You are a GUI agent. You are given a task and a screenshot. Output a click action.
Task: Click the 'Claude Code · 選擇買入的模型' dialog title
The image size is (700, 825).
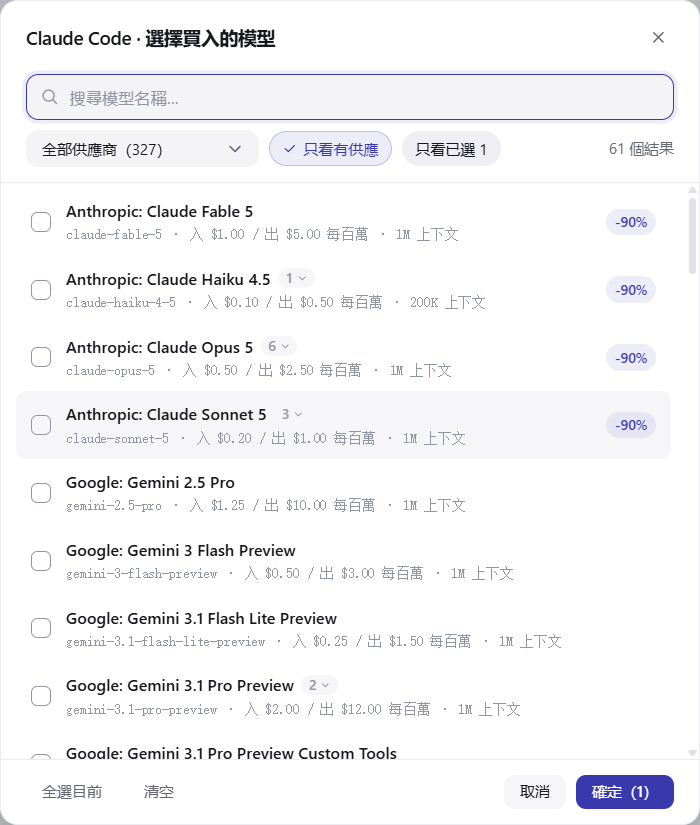[151, 38]
